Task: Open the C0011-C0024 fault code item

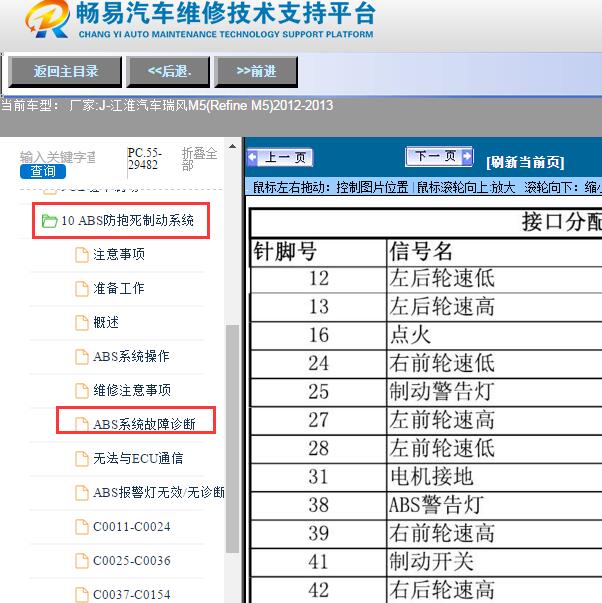Action: coord(132,526)
